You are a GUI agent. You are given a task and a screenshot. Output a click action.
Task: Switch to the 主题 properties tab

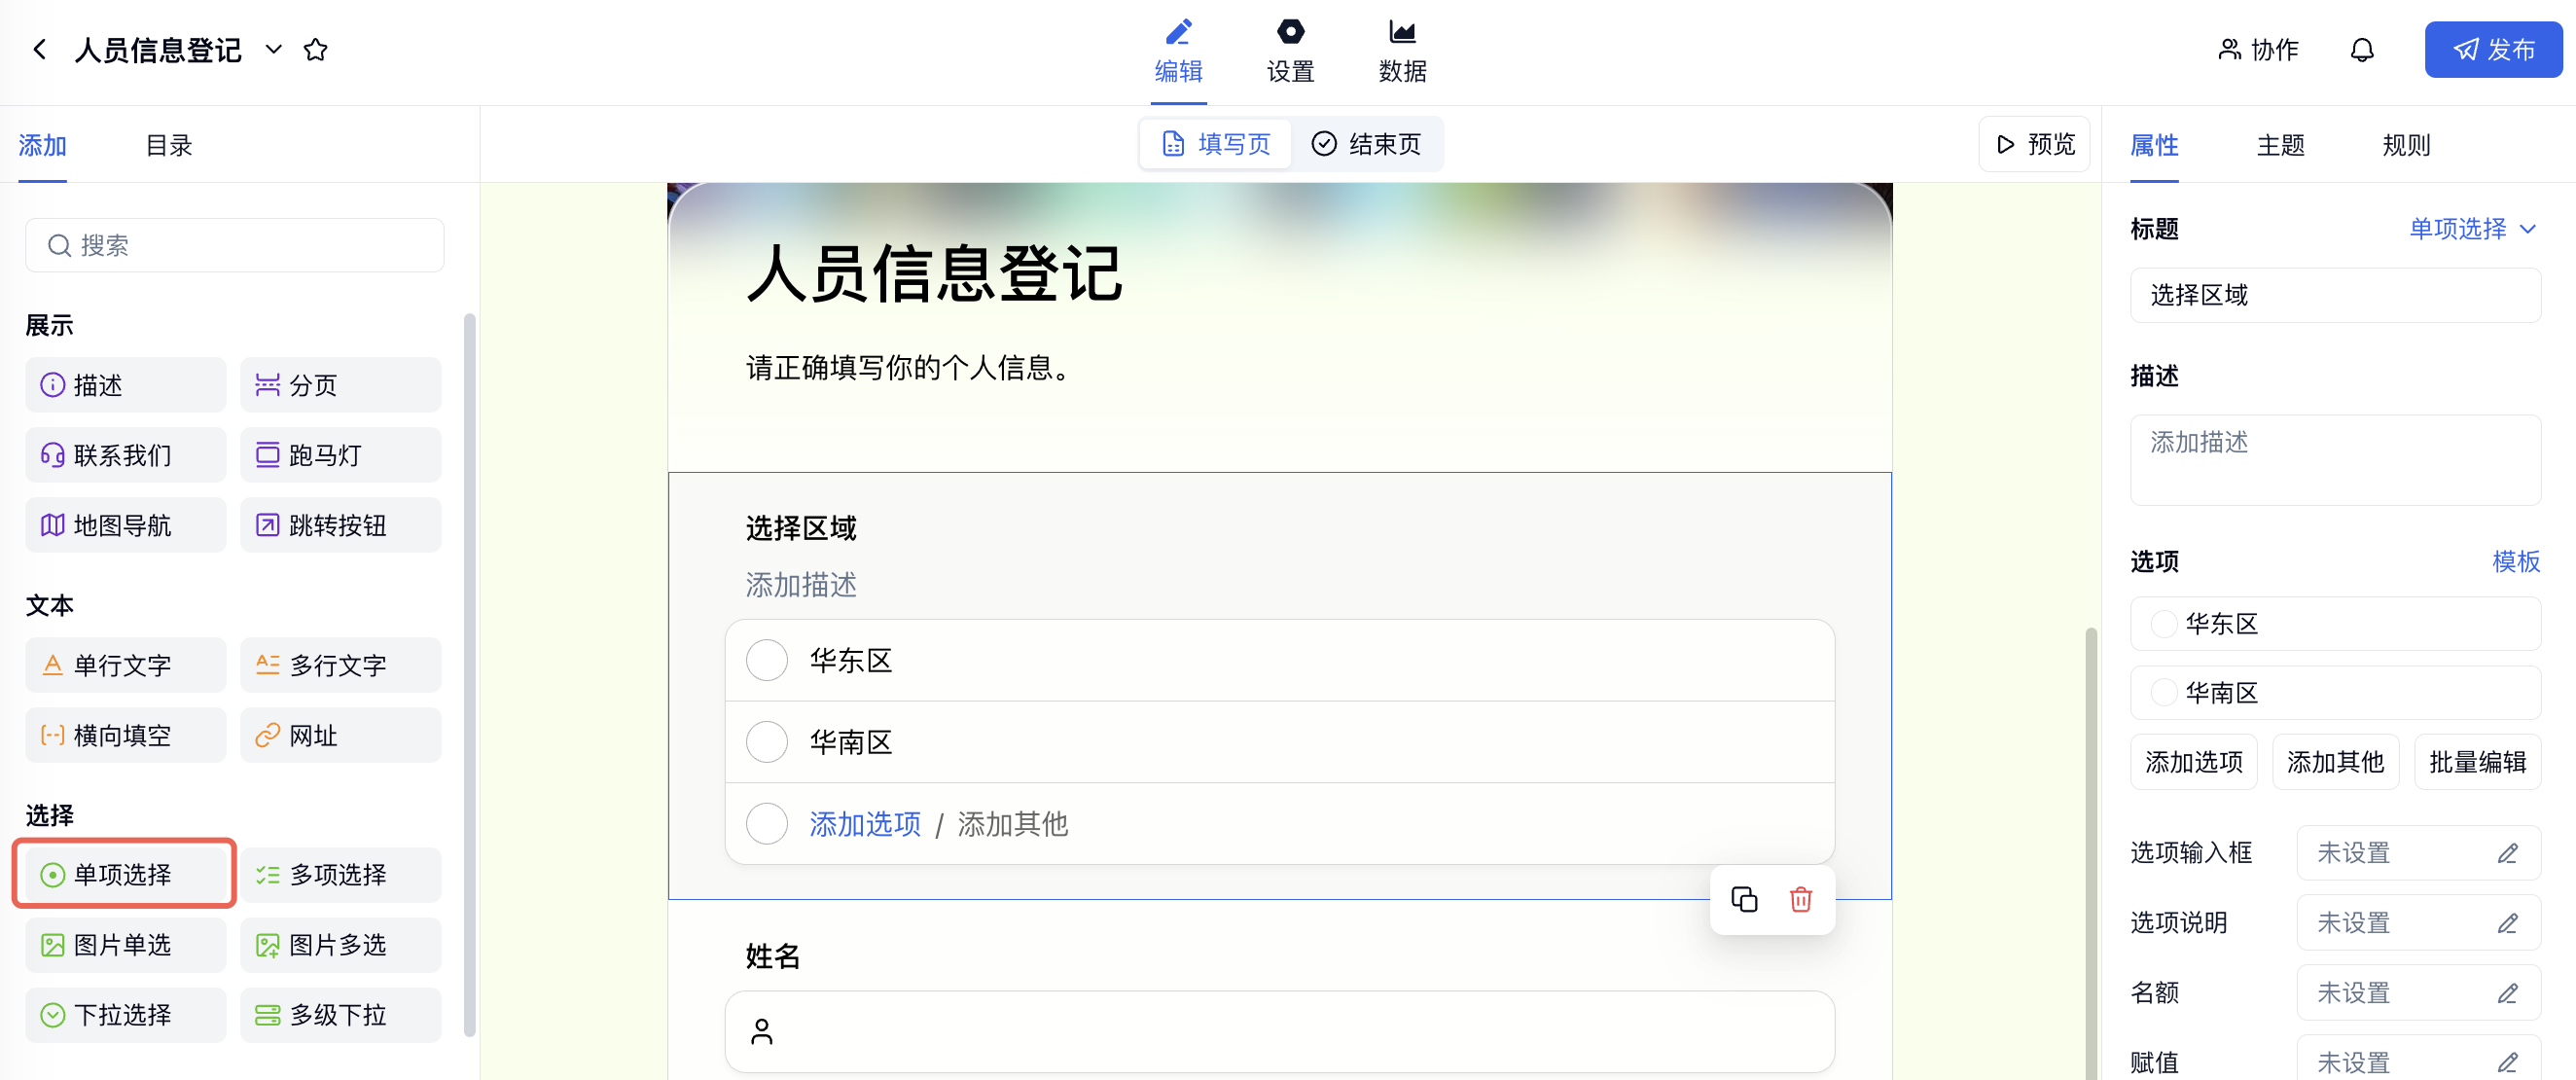tap(2280, 145)
